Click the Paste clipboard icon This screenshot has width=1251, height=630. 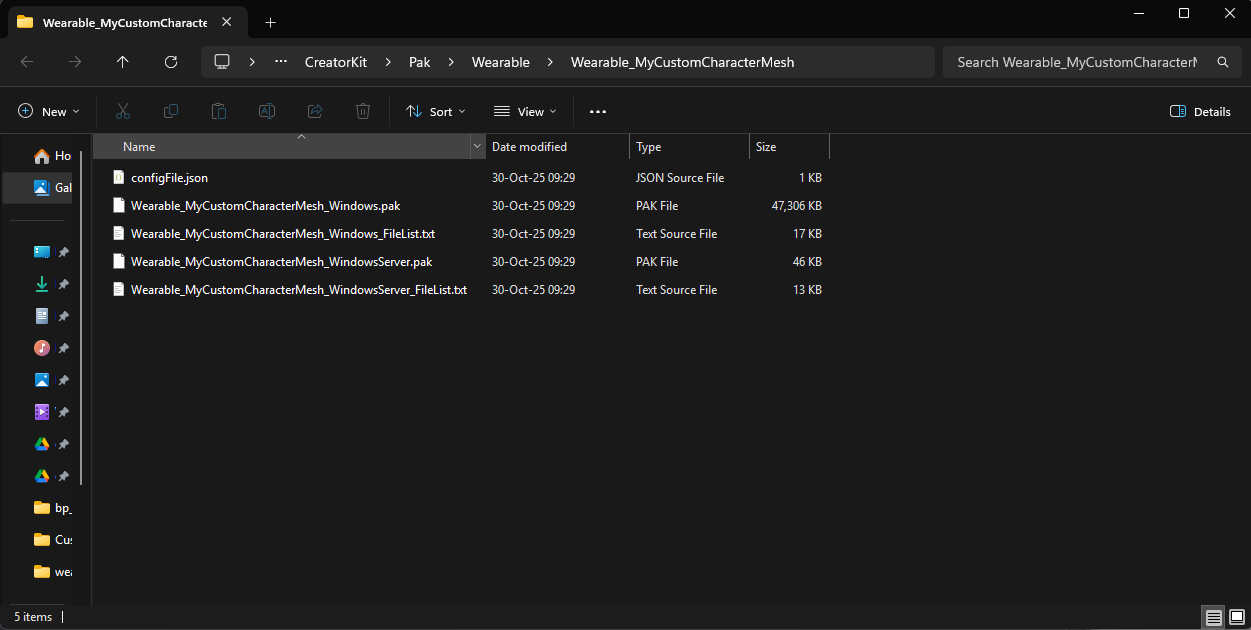(219, 112)
